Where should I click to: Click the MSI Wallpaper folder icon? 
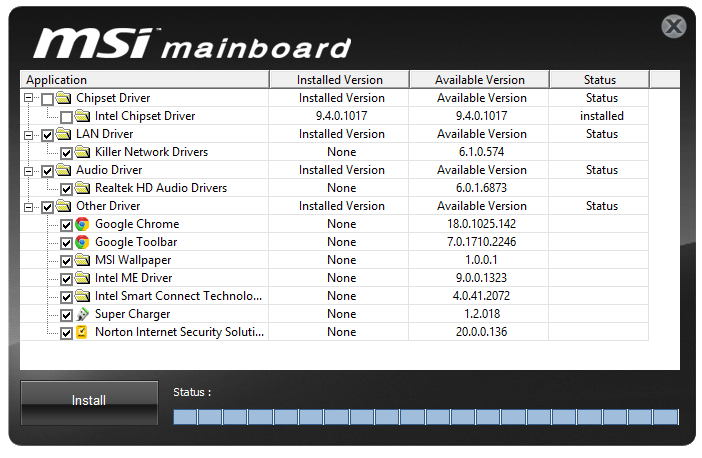pyautogui.click(x=82, y=260)
